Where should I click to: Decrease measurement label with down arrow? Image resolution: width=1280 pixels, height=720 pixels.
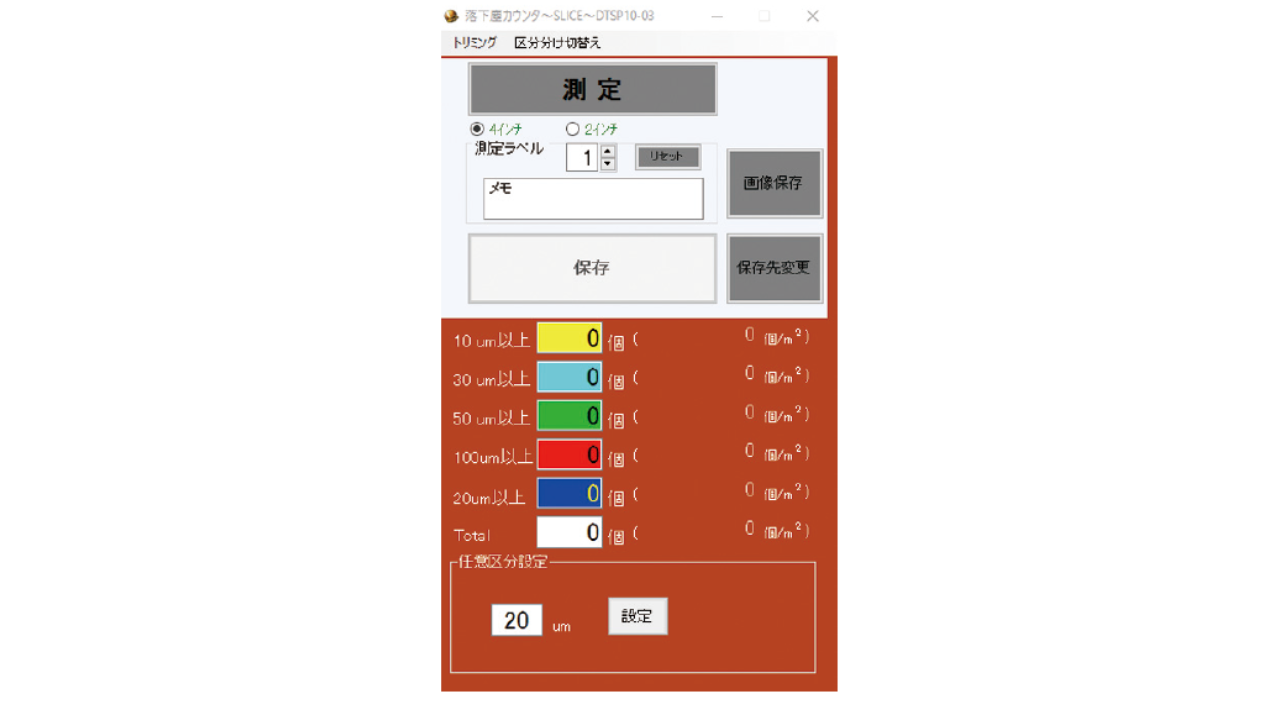point(608,164)
